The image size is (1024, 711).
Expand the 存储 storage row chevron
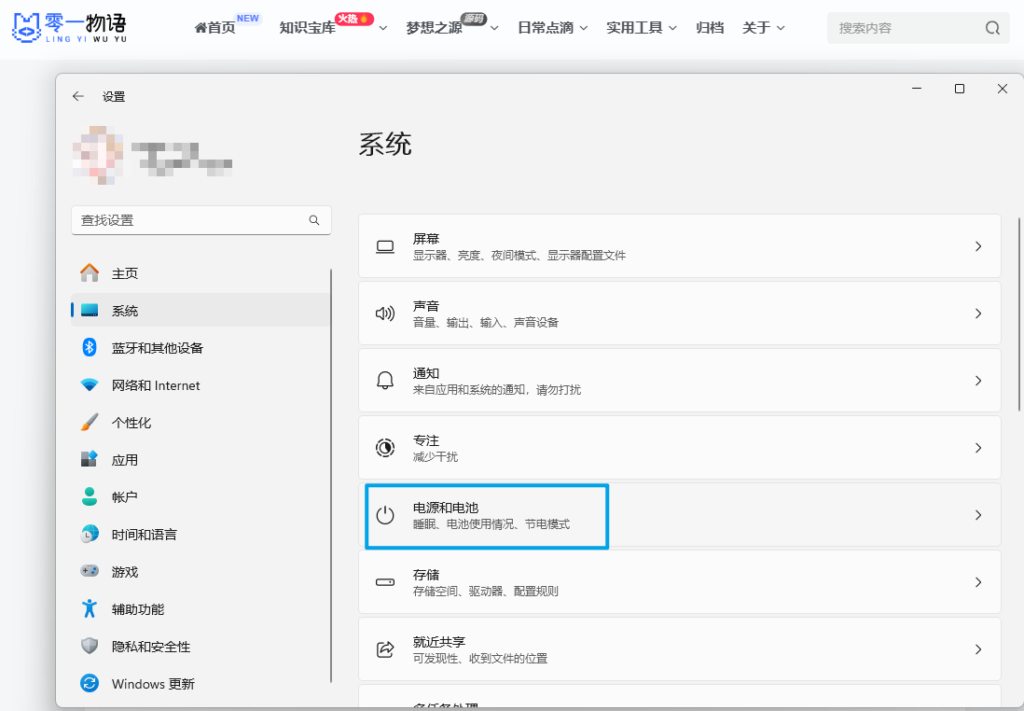coord(978,582)
